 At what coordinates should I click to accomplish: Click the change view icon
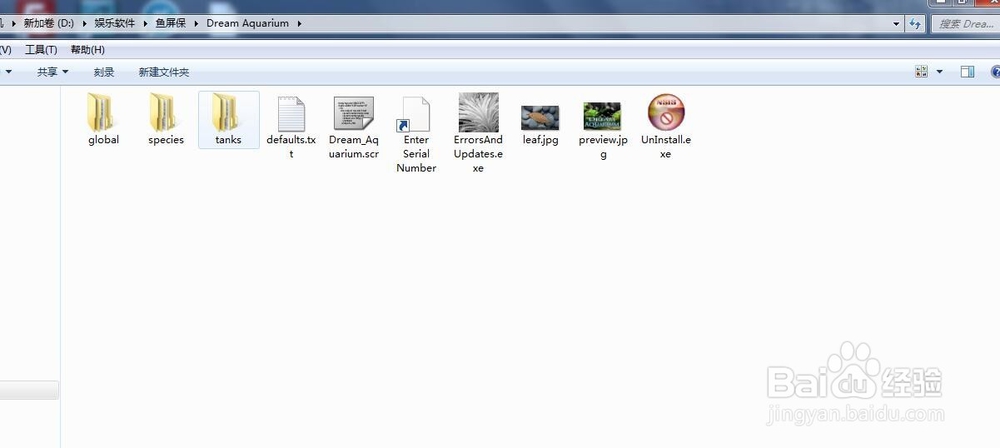coord(921,71)
